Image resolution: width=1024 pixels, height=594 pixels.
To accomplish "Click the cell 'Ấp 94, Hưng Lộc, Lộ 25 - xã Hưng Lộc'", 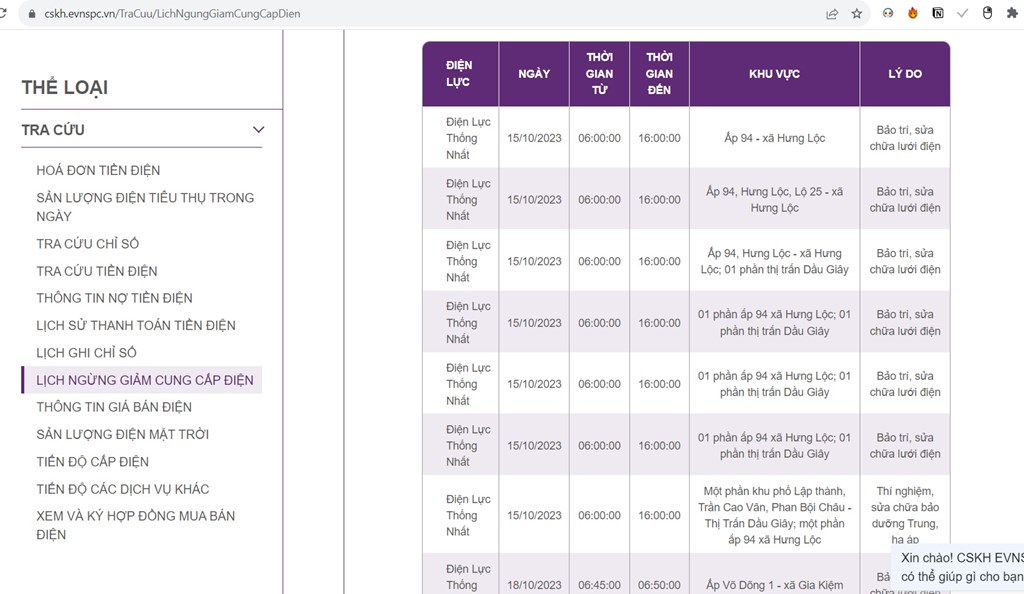I will point(775,200).
